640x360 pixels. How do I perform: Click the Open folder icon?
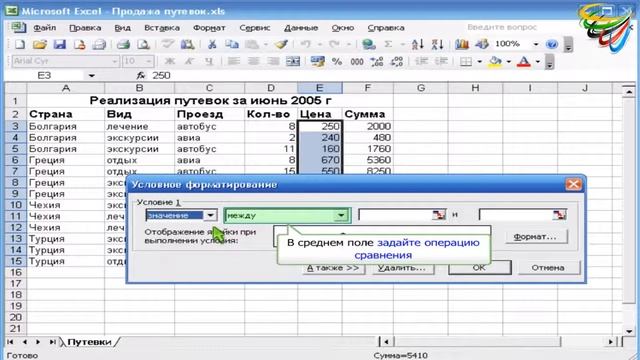point(40,44)
